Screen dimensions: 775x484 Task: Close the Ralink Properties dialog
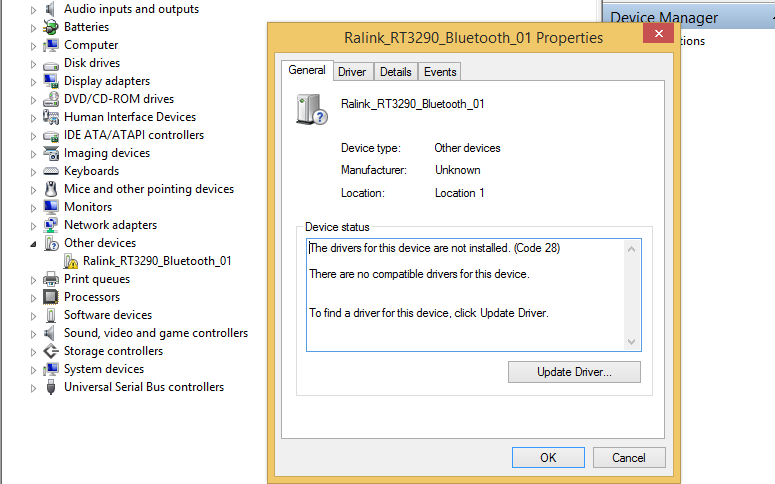pos(658,34)
